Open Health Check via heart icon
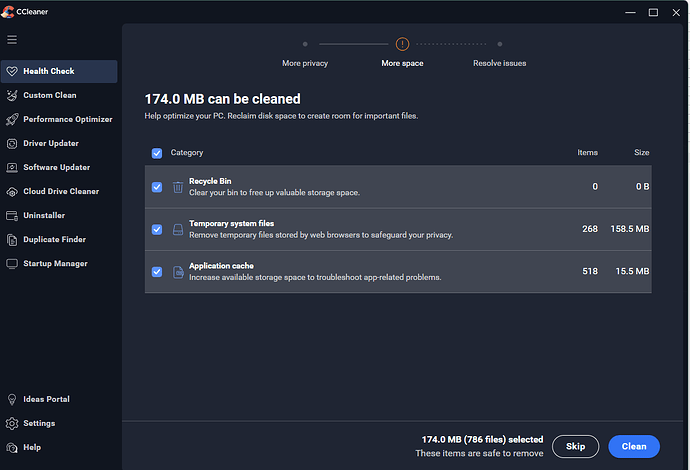The image size is (690, 470). [x=12, y=71]
